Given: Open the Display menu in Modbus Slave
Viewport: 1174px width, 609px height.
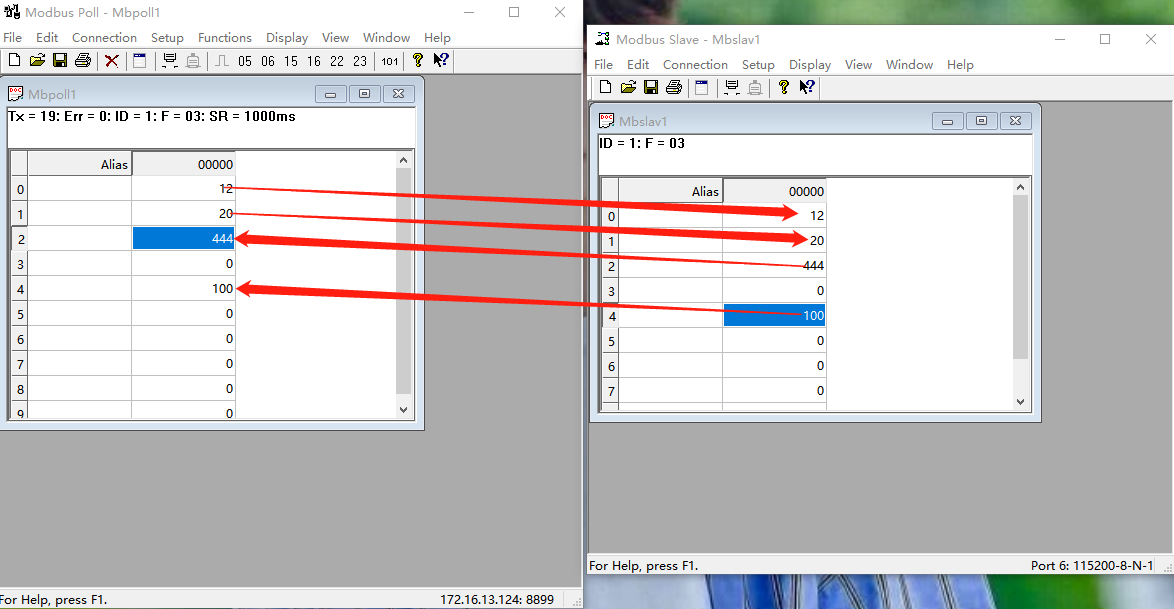Looking at the screenshot, I should click(x=810, y=65).
